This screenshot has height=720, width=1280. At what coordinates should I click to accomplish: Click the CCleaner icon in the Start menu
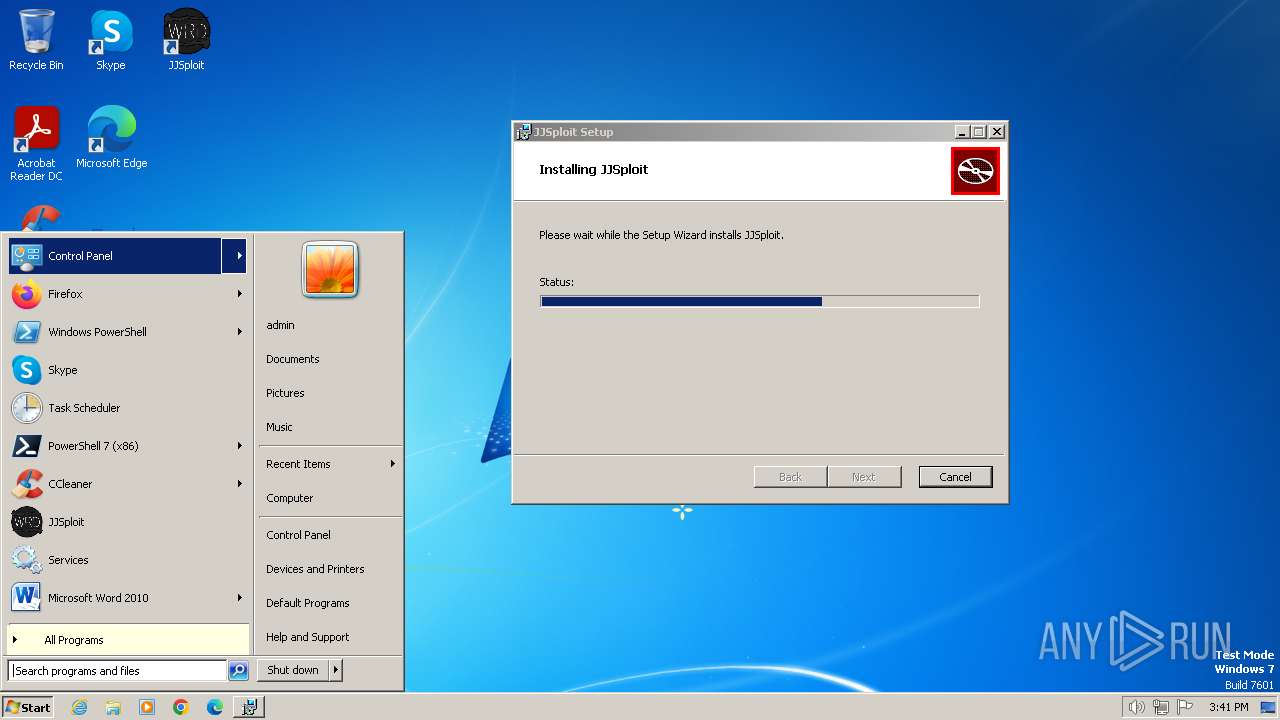26,484
